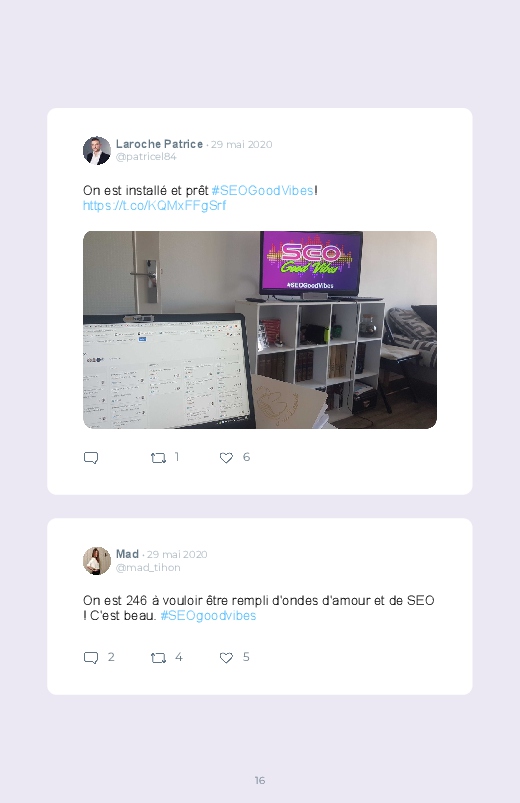Click the retweet count 4 on Mad's tweet

(x=178, y=657)
